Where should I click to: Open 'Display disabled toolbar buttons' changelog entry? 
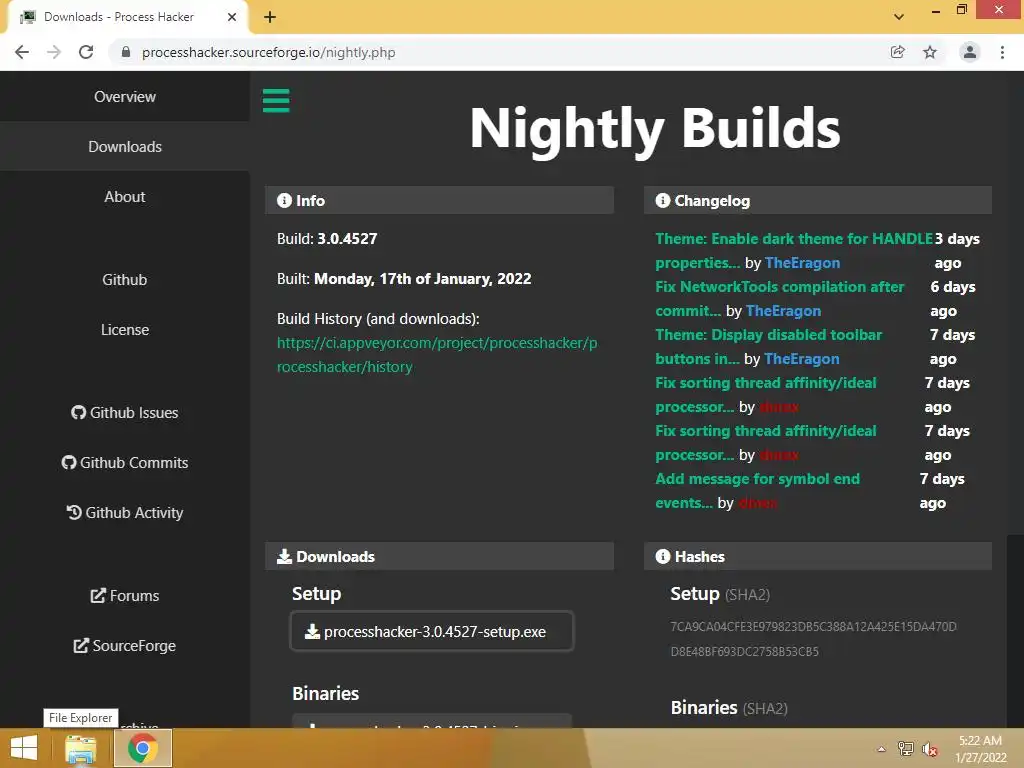click(769, 346)
